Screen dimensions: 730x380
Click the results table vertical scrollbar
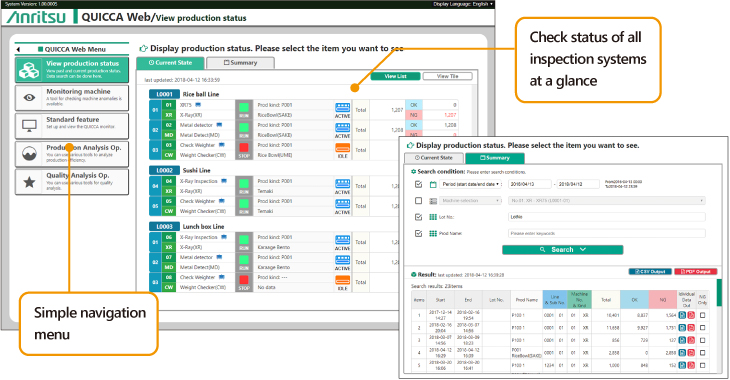[719, 293]
